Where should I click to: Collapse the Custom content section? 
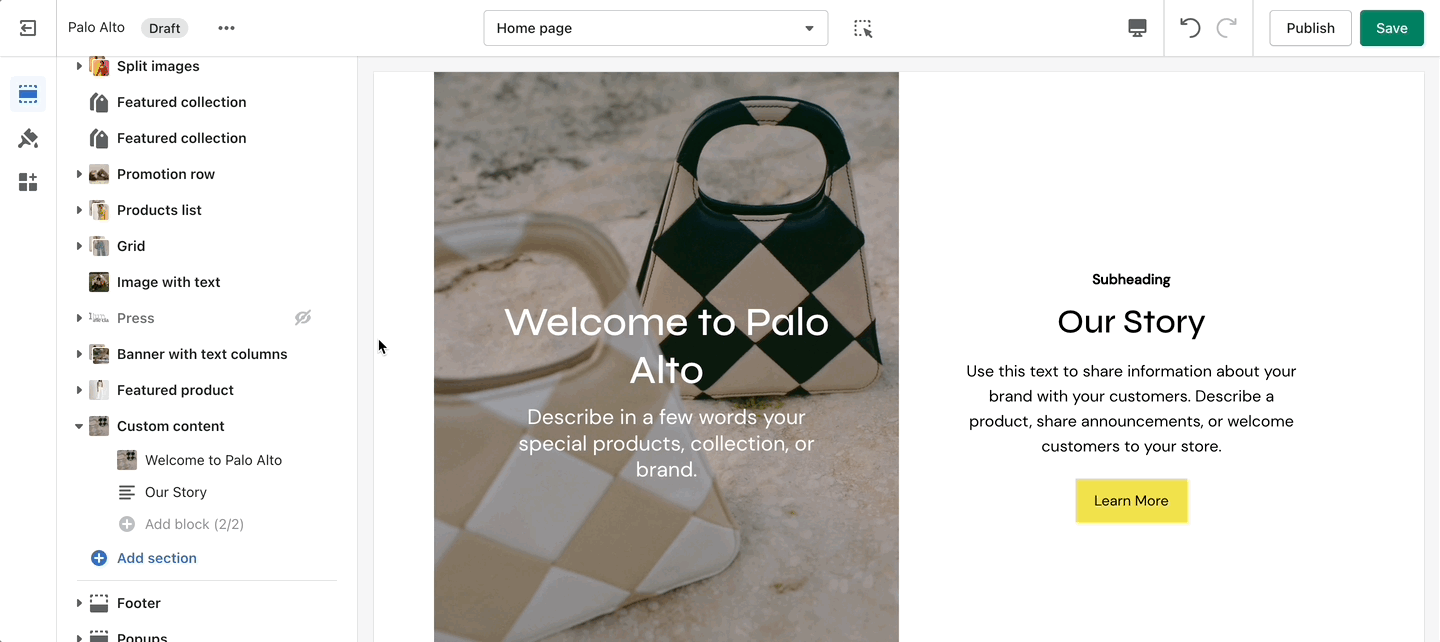coord(79,426)
